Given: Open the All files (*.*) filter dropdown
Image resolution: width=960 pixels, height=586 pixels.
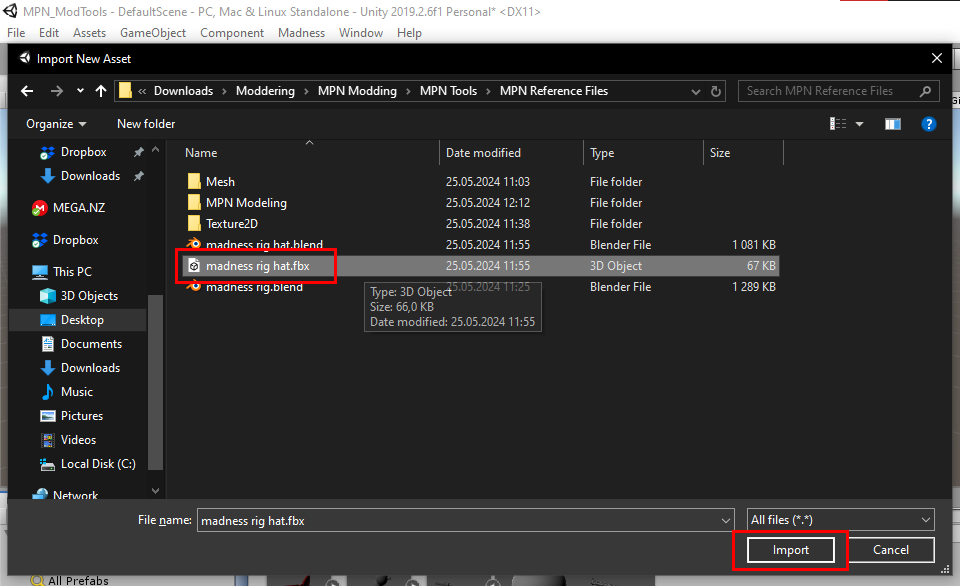Looking at the screenshot, I should 841,520.
